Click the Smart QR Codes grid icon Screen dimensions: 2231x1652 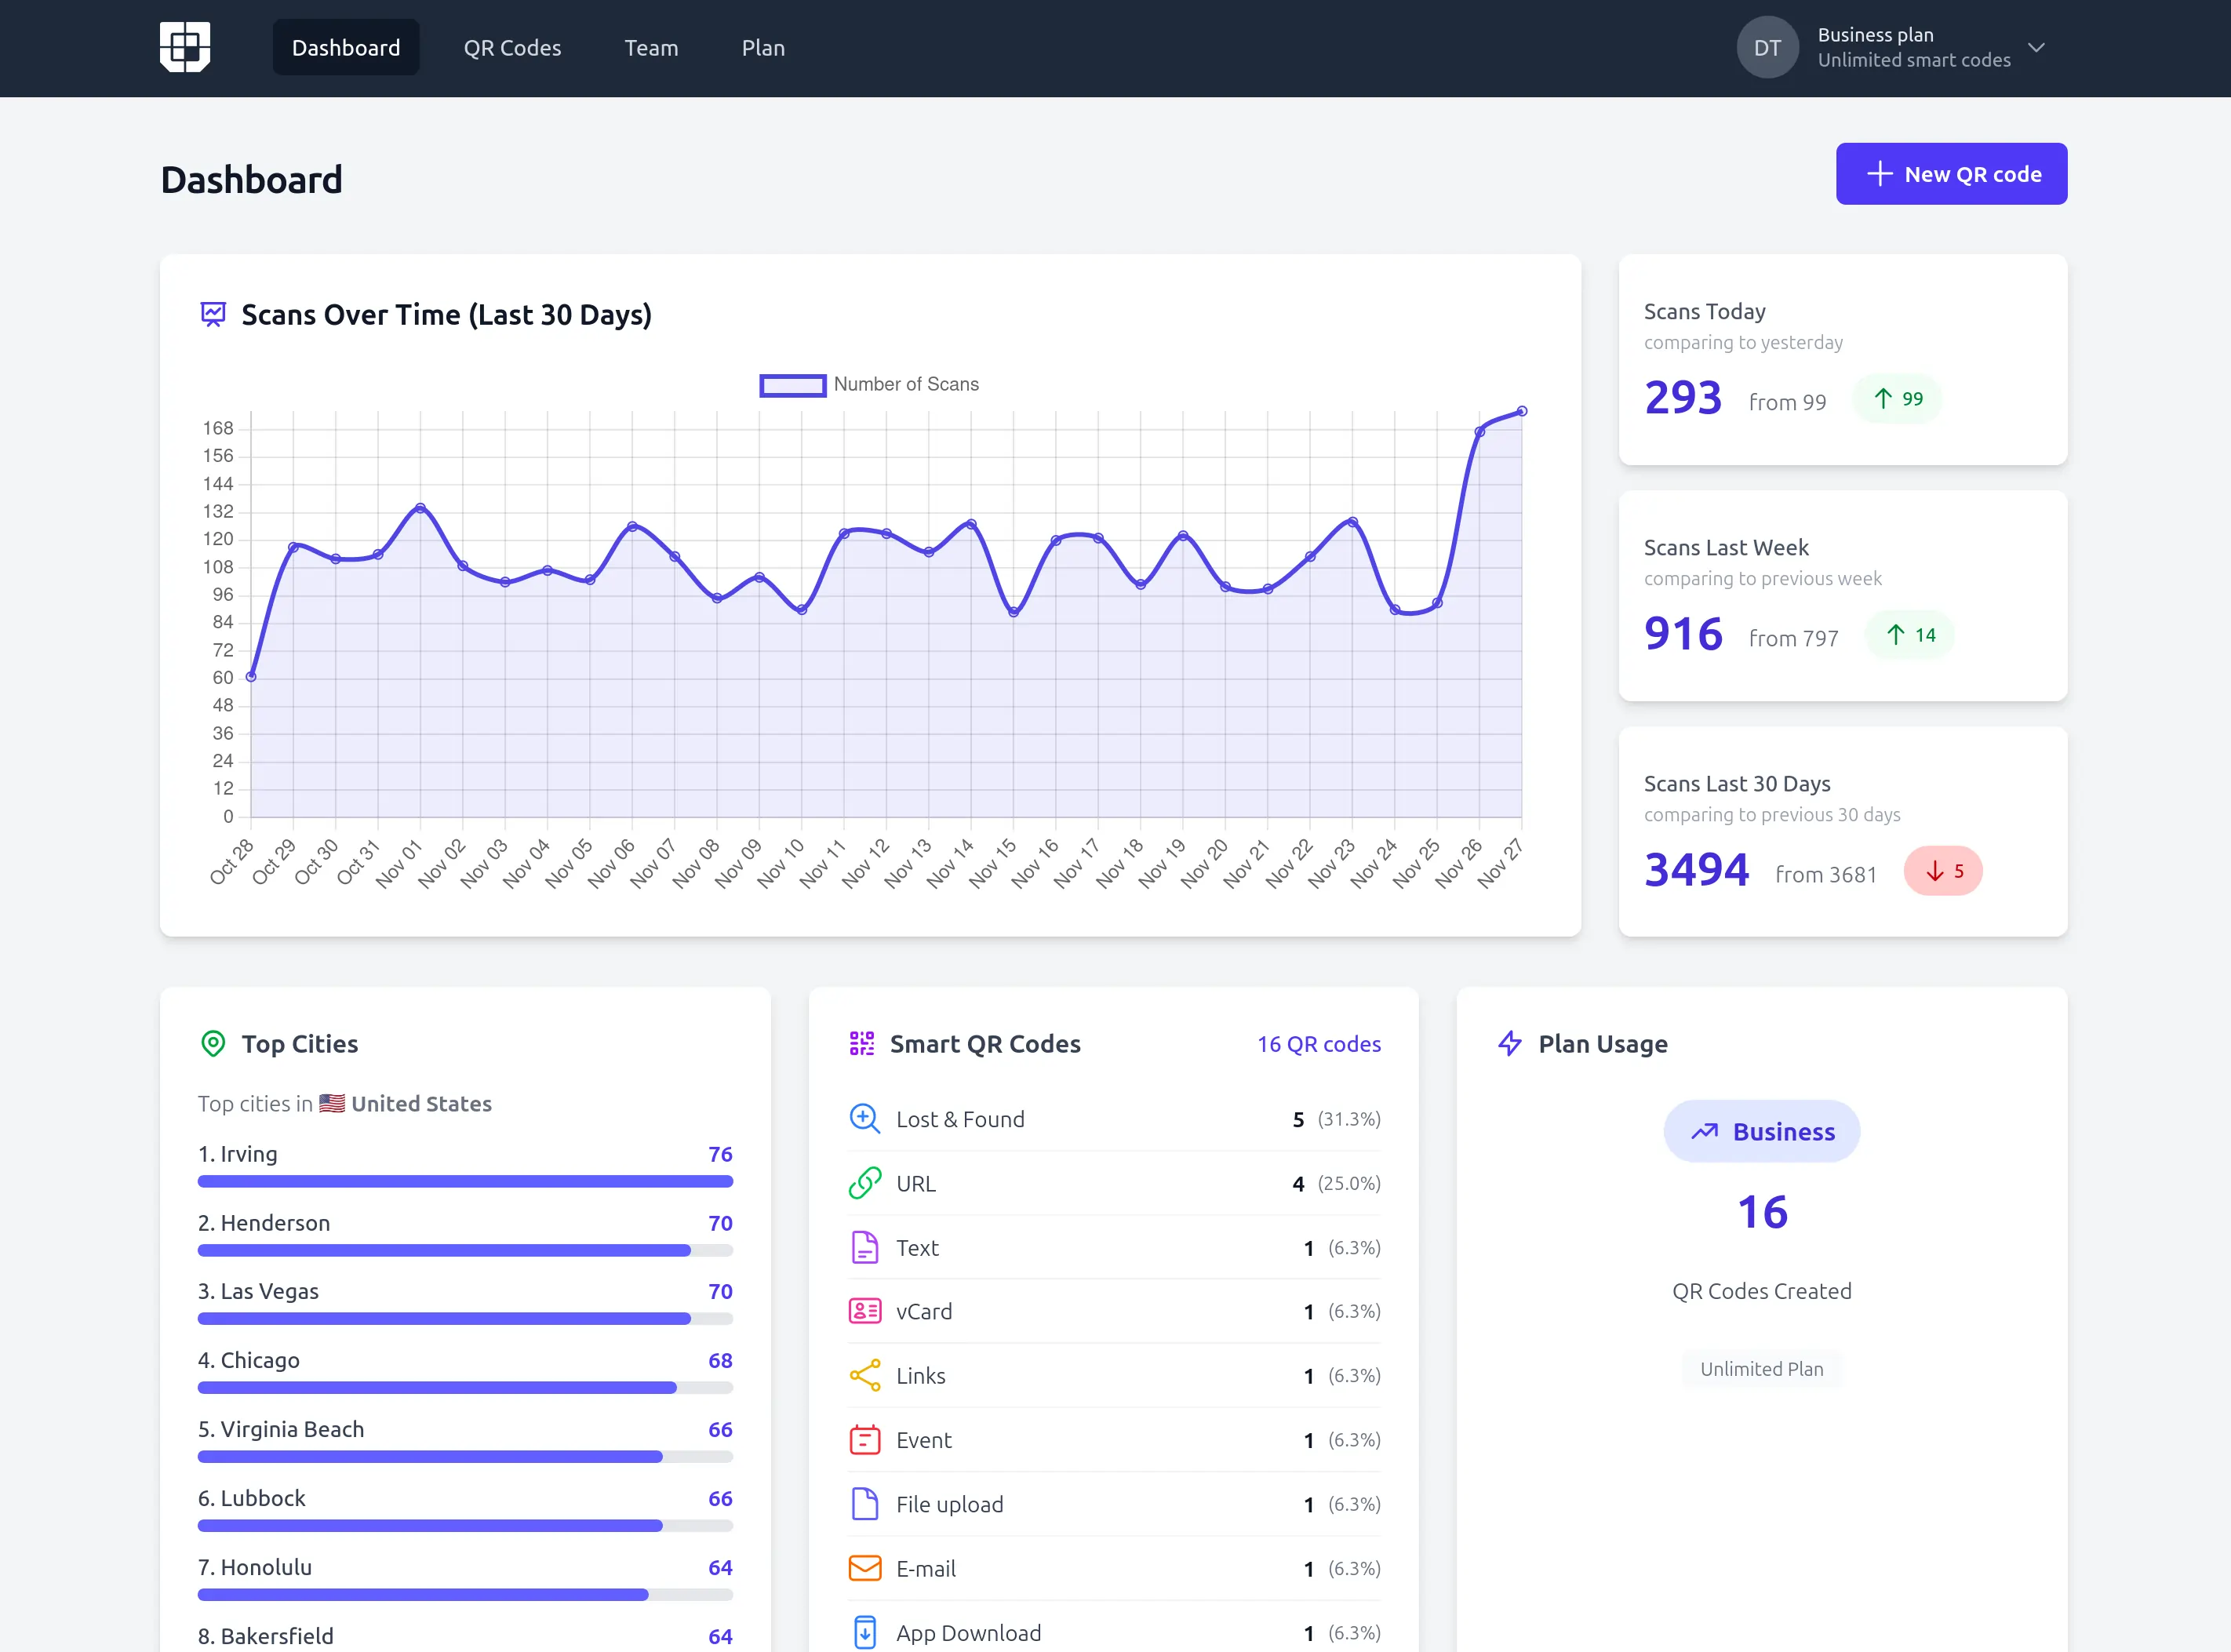pyautogui.click(x=861, y=1044)
